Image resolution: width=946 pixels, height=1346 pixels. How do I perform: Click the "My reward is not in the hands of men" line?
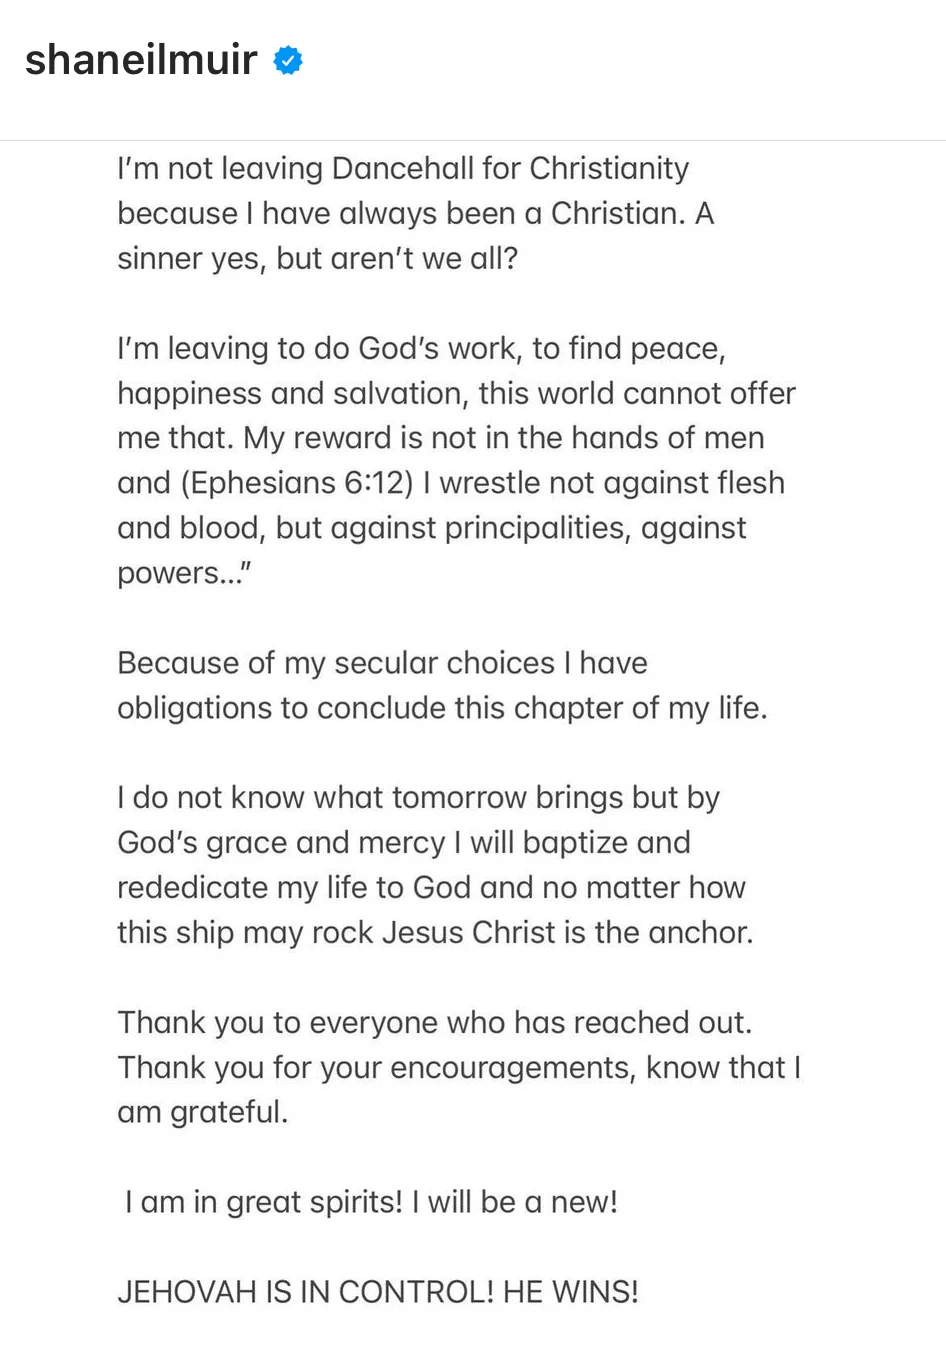point(441,439)
